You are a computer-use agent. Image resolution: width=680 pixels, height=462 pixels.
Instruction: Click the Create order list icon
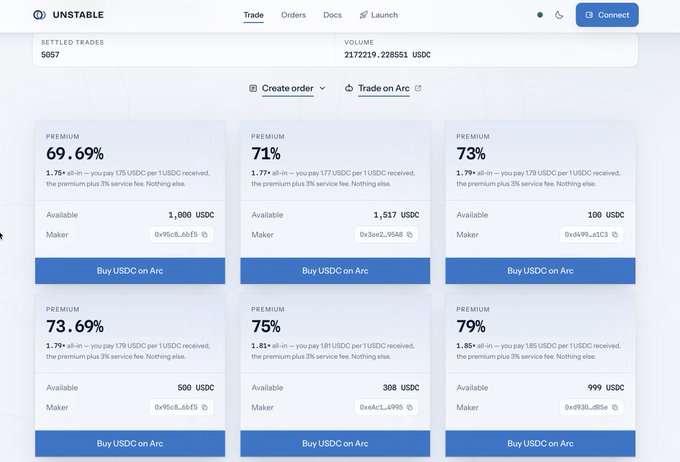(x=253, y=88)
